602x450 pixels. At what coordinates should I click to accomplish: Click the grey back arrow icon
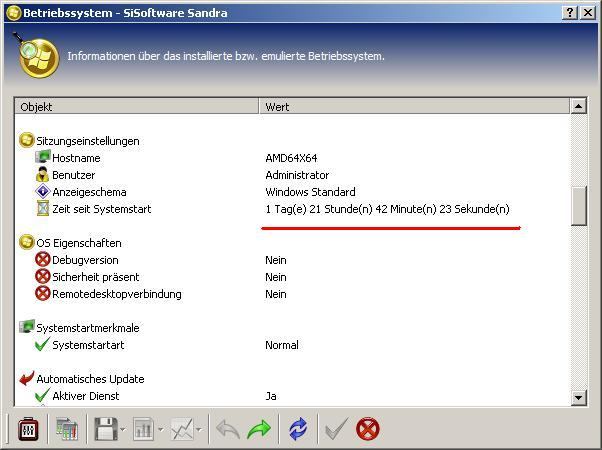228,429
